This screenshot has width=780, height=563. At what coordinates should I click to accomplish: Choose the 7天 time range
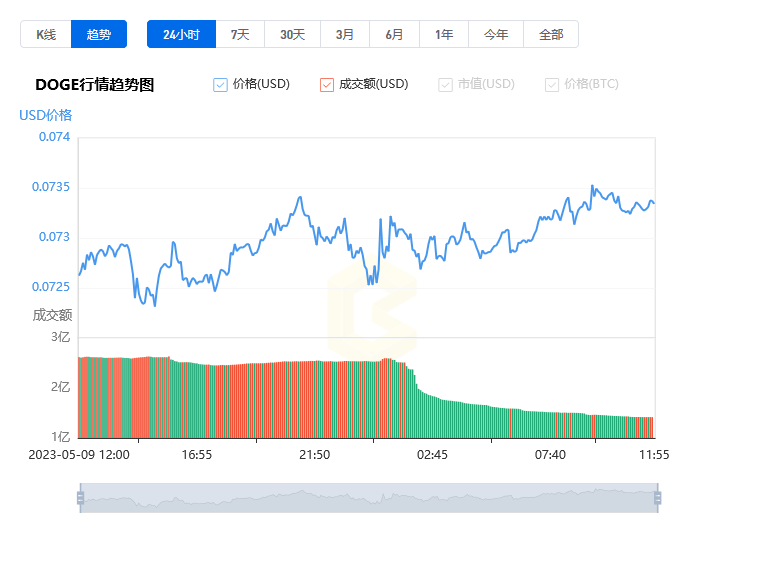[240, 34]
